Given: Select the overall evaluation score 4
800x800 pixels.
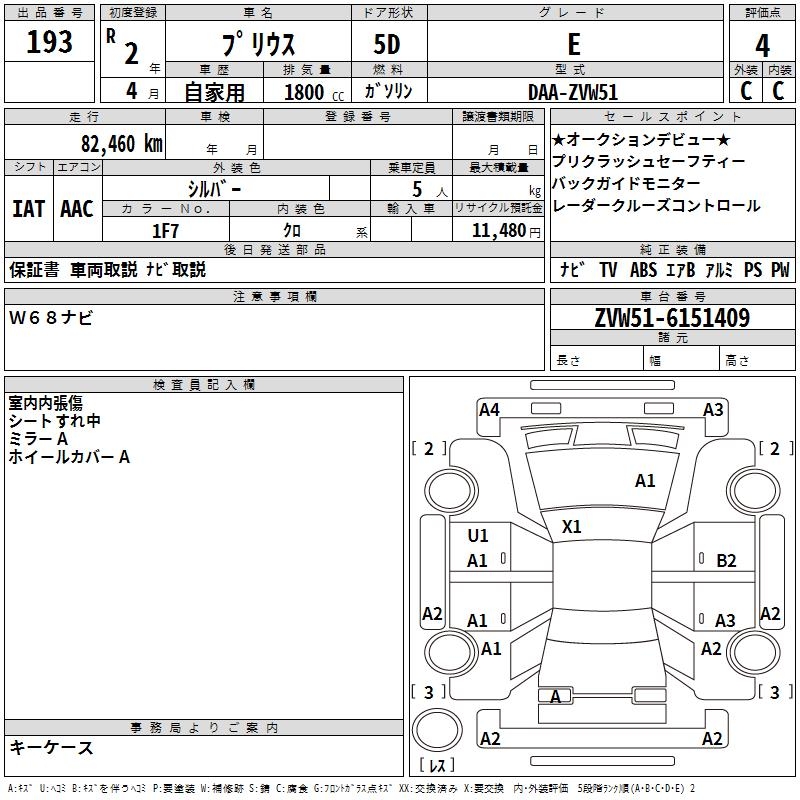Looking at the screenshot, I should coord(762,46).
